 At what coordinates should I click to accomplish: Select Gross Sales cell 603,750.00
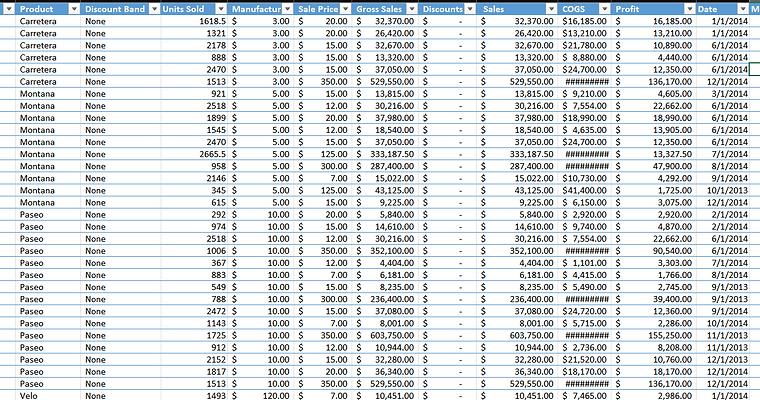[x=385, y=336]
